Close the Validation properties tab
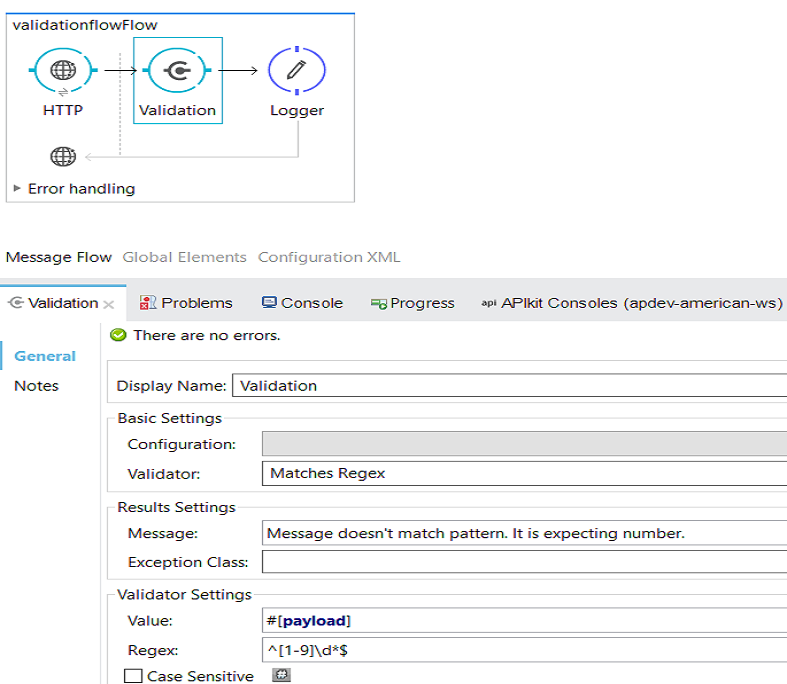The image size is (787, 684). [109, 304]
